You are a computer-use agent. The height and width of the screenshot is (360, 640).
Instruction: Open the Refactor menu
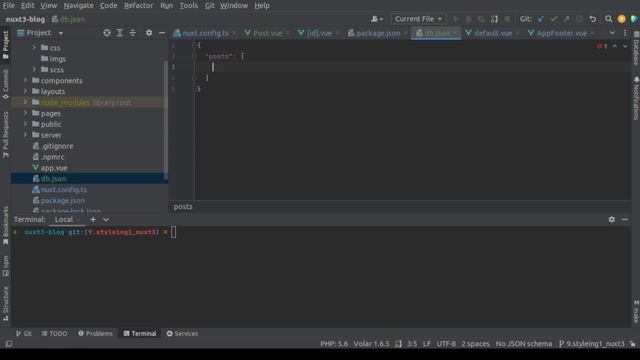(x=138, y=6)
